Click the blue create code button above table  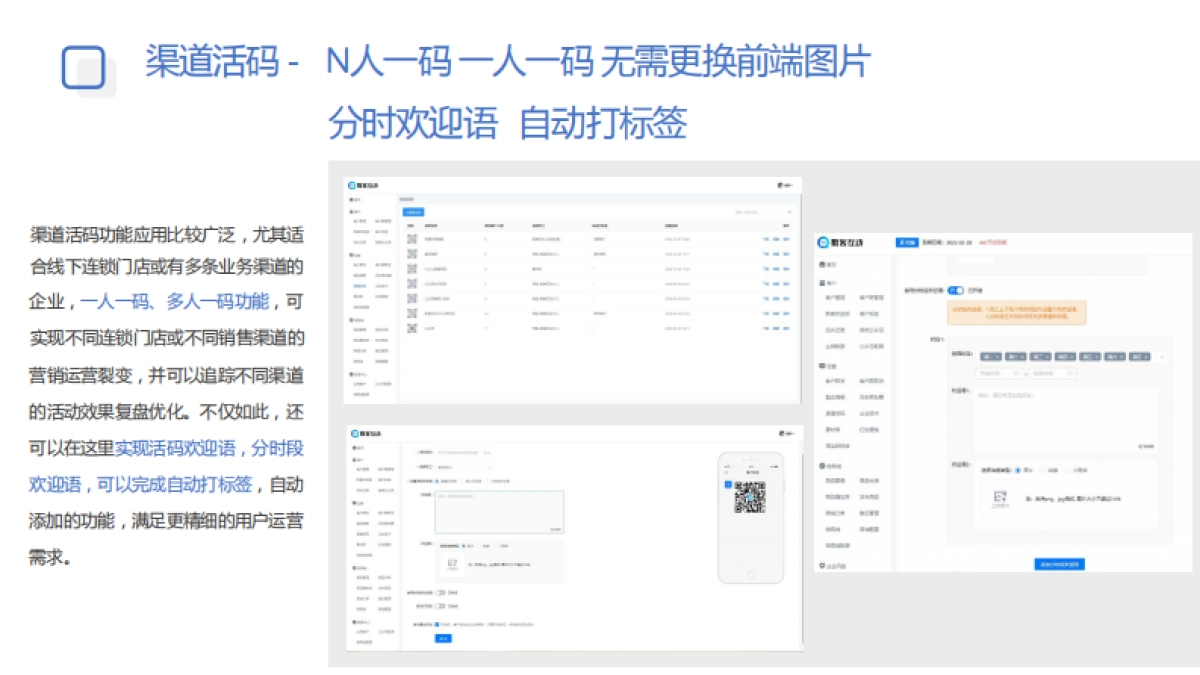tap(412, 211)
